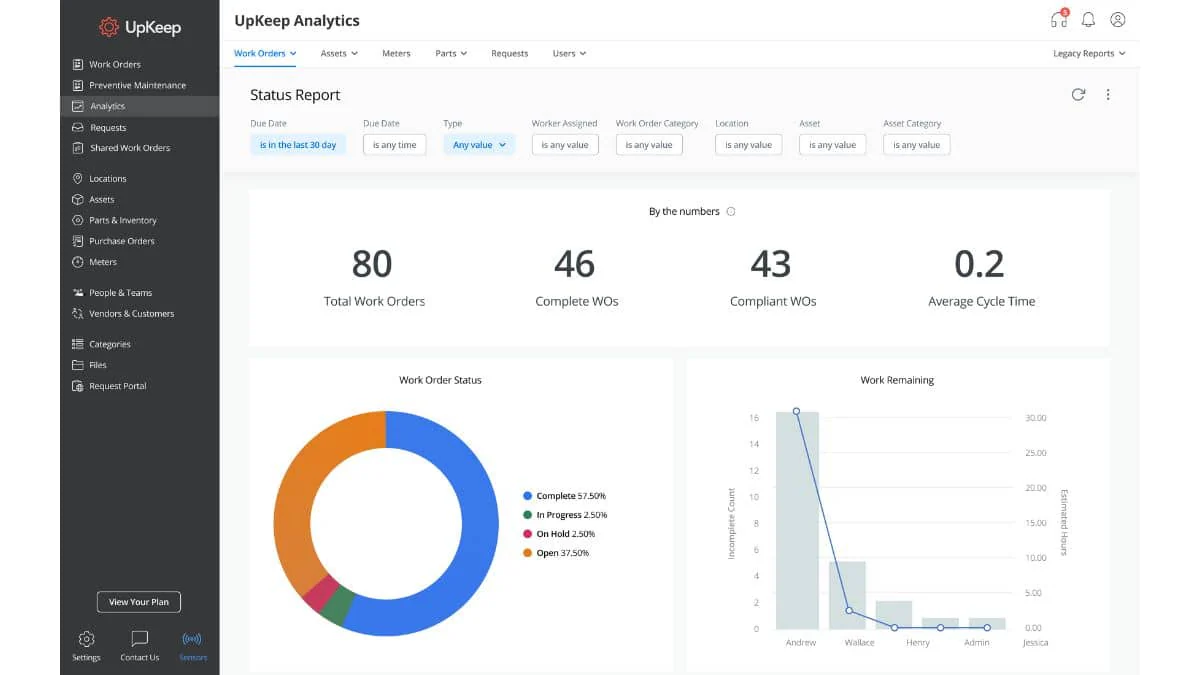
Task: Open the Work Order Category filter
Action: [x=649, y=145]
